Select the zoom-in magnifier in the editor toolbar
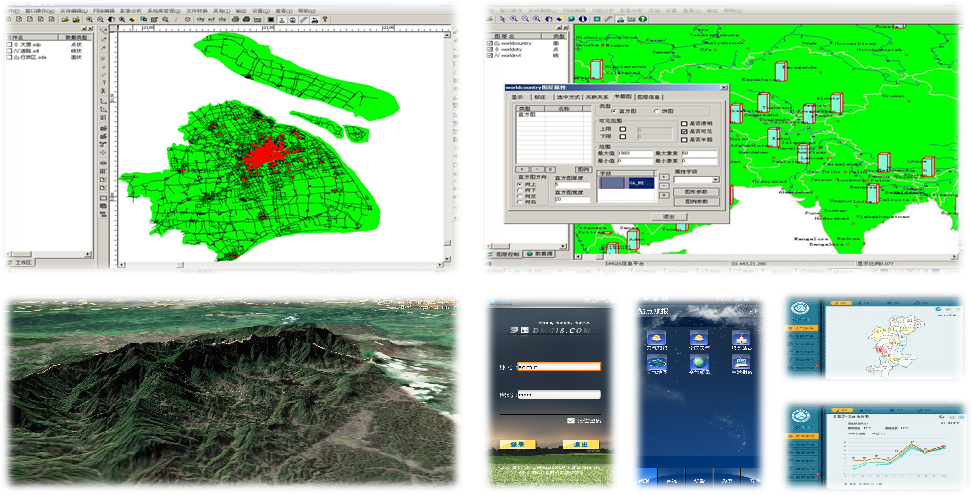Screen dimensions: 972x495 tap(89, 19)
